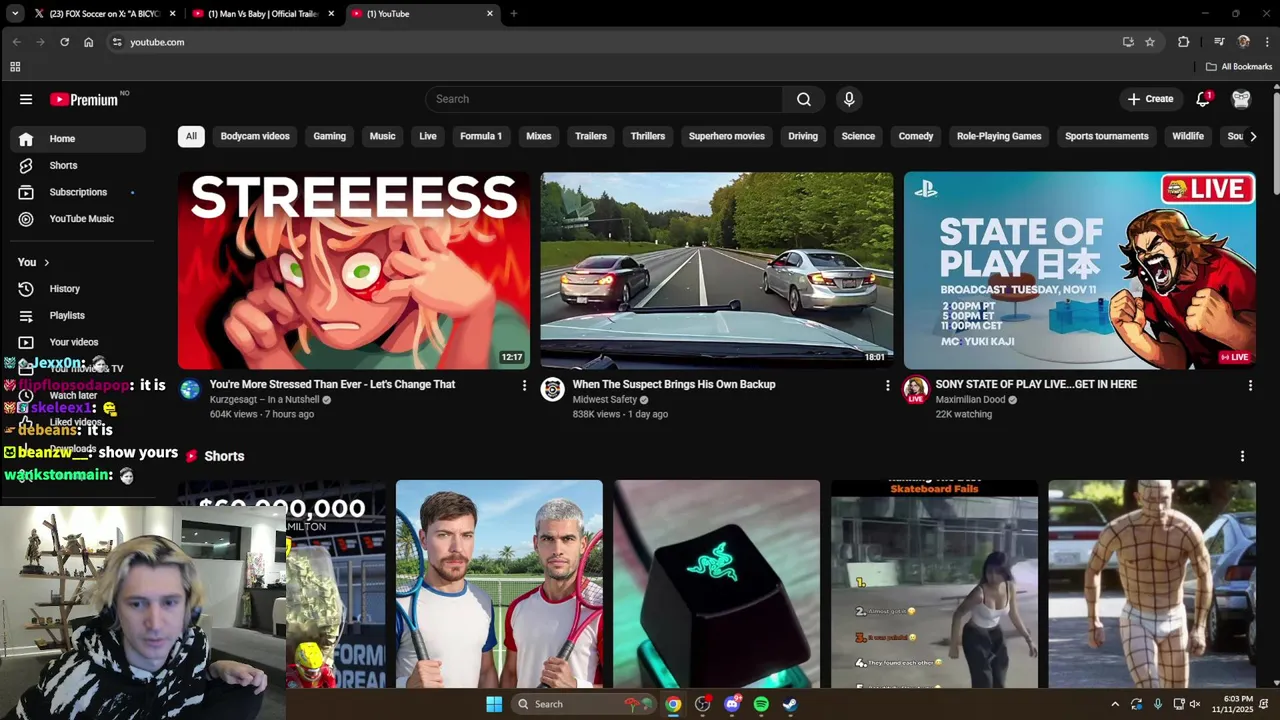This screenshot has width=1280, height=720.
Task: Go to Home in the sidebar
Action: (x=78, y=139)
